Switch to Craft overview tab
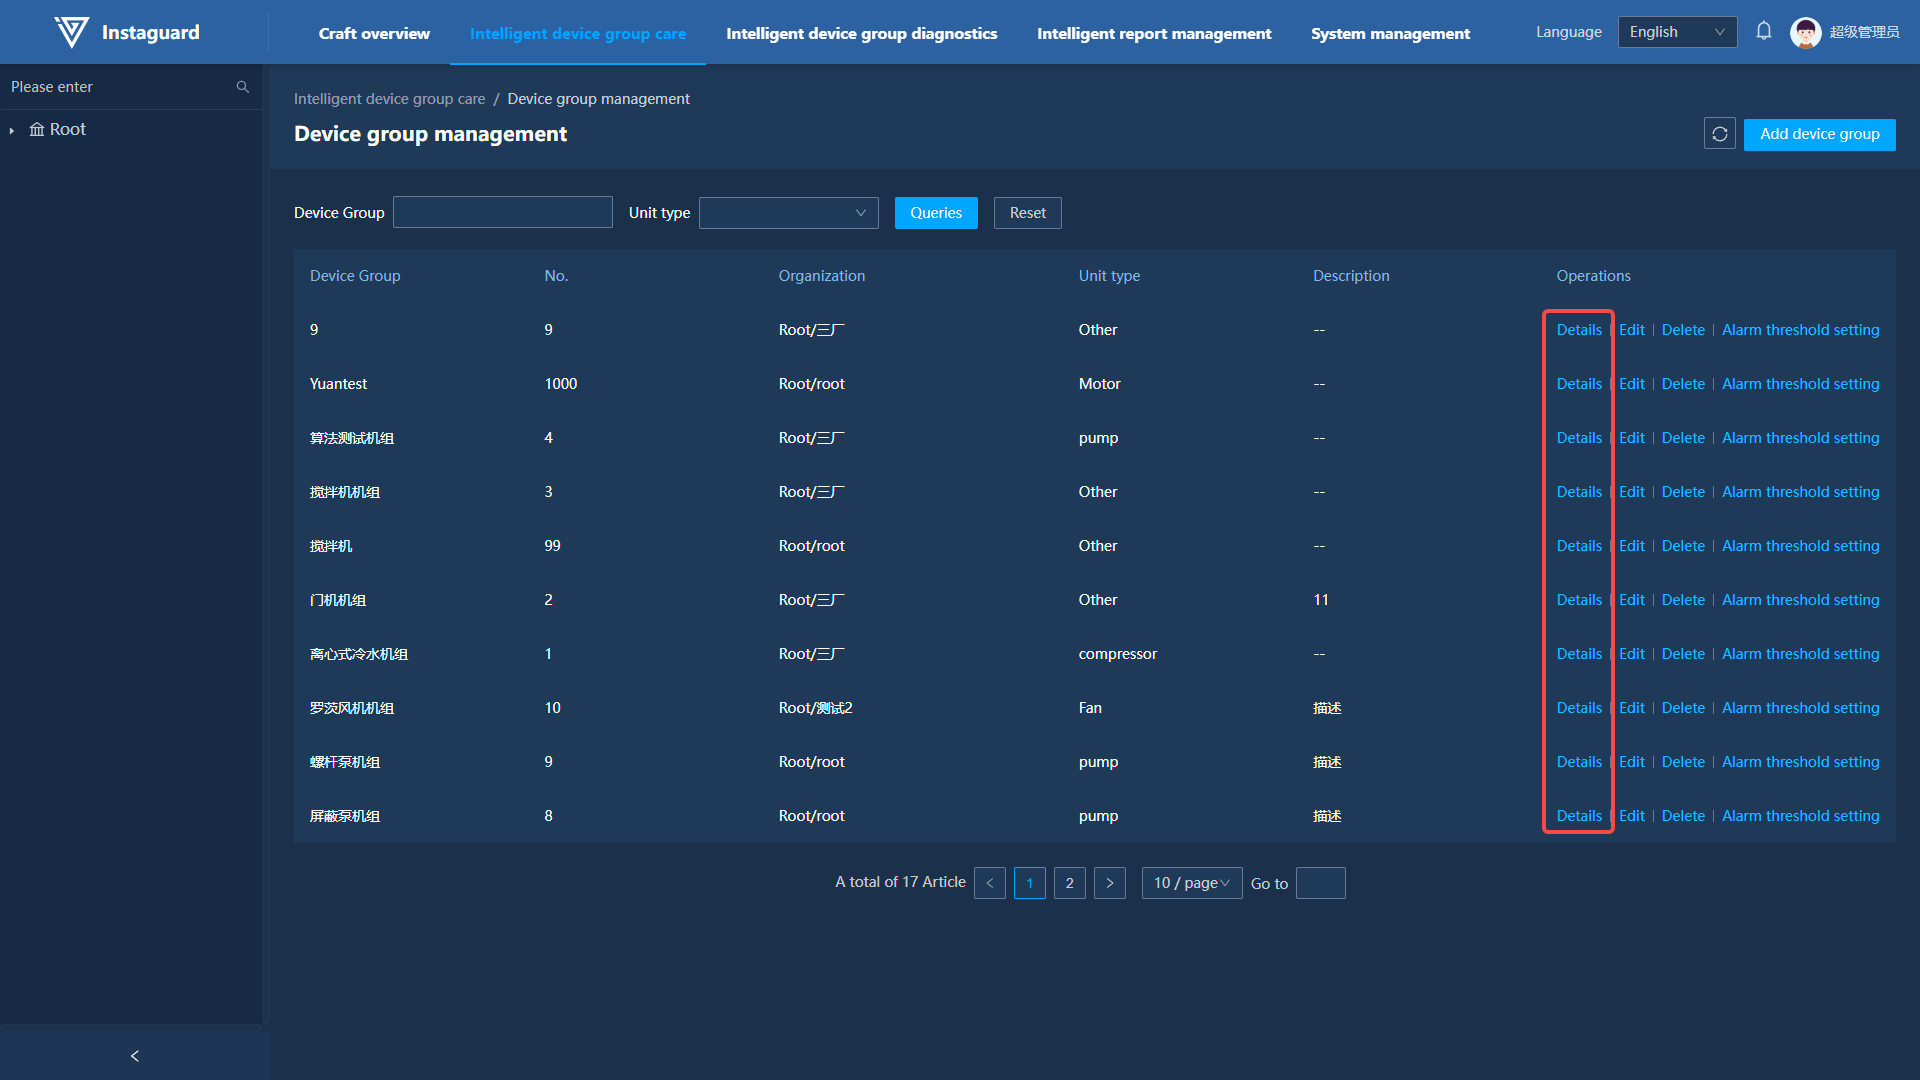The width and height of the screenshot is (1920, 1080). [374, 33]
